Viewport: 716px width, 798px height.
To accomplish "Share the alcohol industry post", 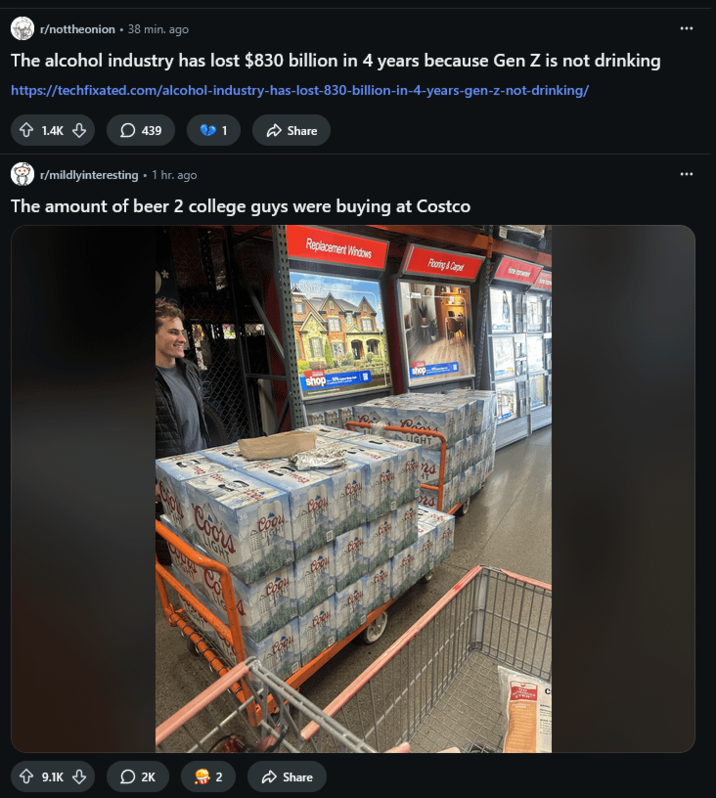I will click(291, 130).
